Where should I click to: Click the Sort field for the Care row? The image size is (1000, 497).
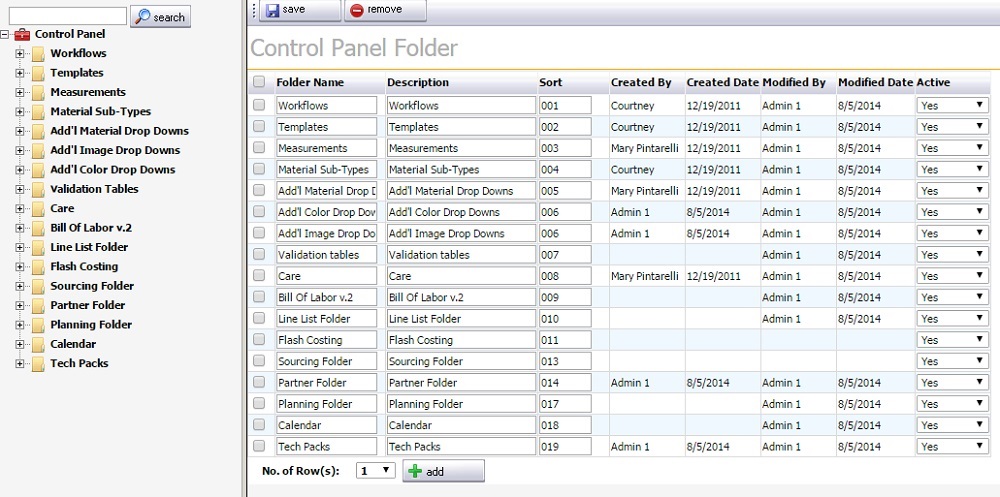pos(565,276)
